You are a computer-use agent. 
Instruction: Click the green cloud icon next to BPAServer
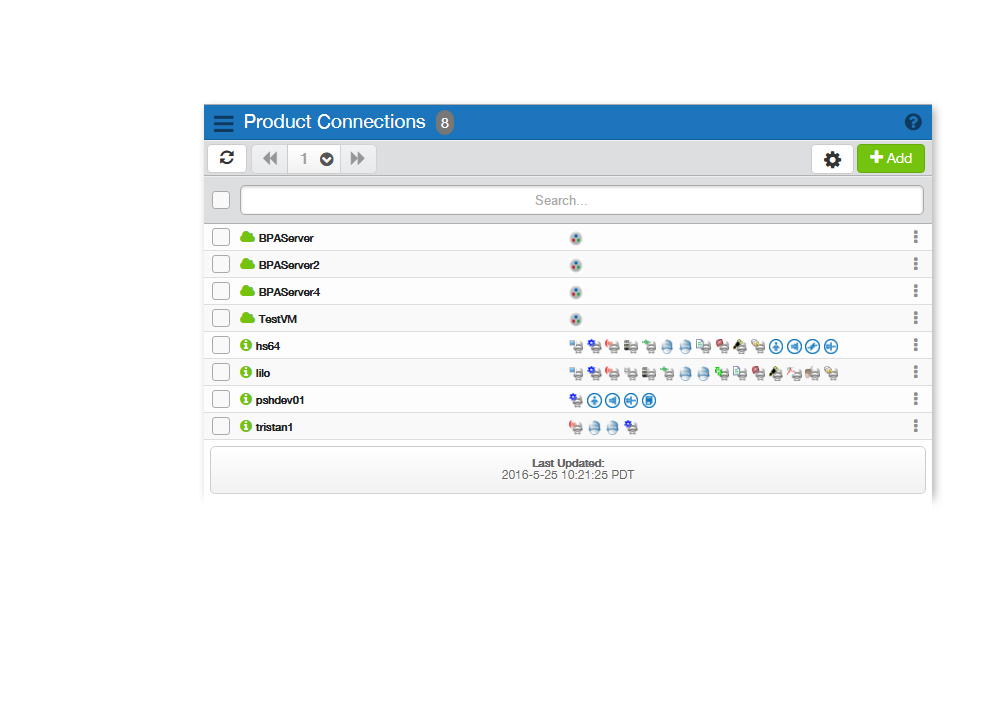click(247, 238)
